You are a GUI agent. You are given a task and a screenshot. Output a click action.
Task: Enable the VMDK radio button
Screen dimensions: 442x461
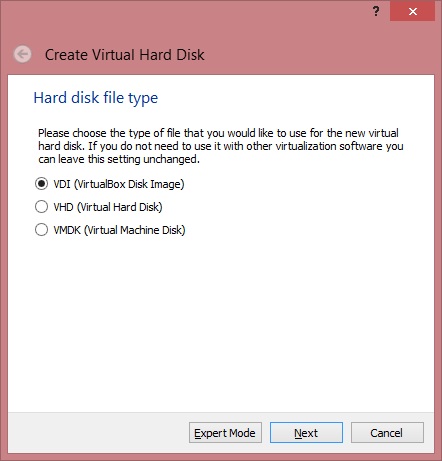[x=41, y=230]
